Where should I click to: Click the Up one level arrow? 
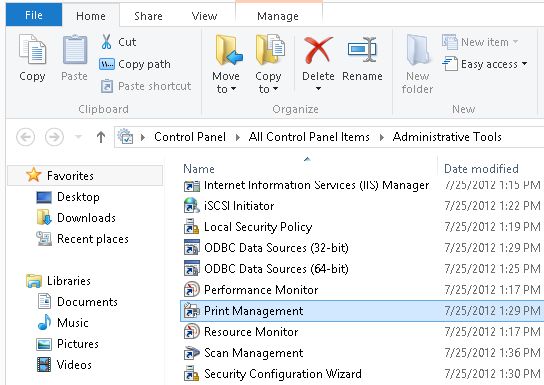[x=101, y=137]
